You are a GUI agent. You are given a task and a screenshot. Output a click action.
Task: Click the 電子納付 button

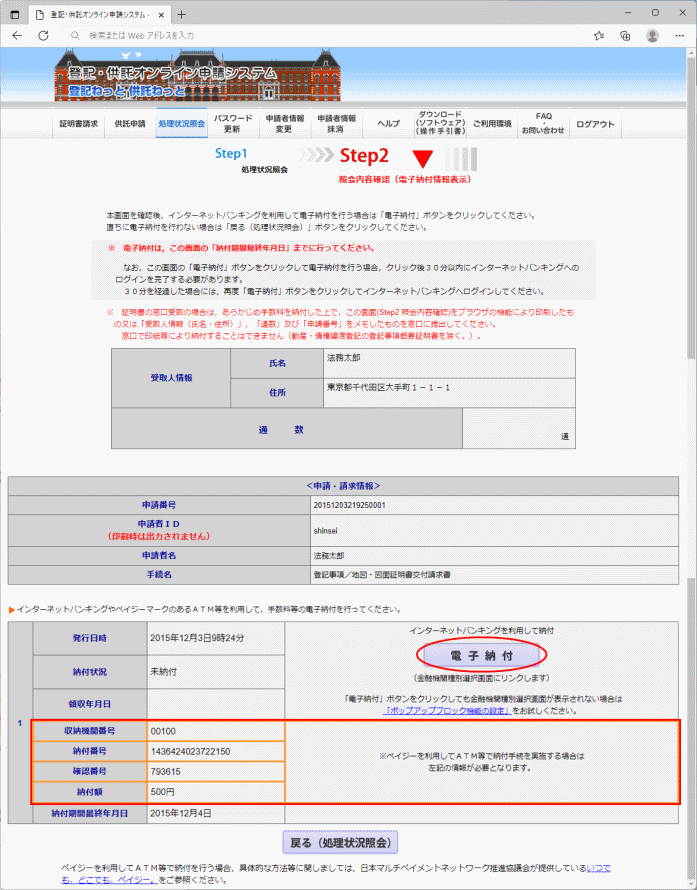[x=481, y=656]
